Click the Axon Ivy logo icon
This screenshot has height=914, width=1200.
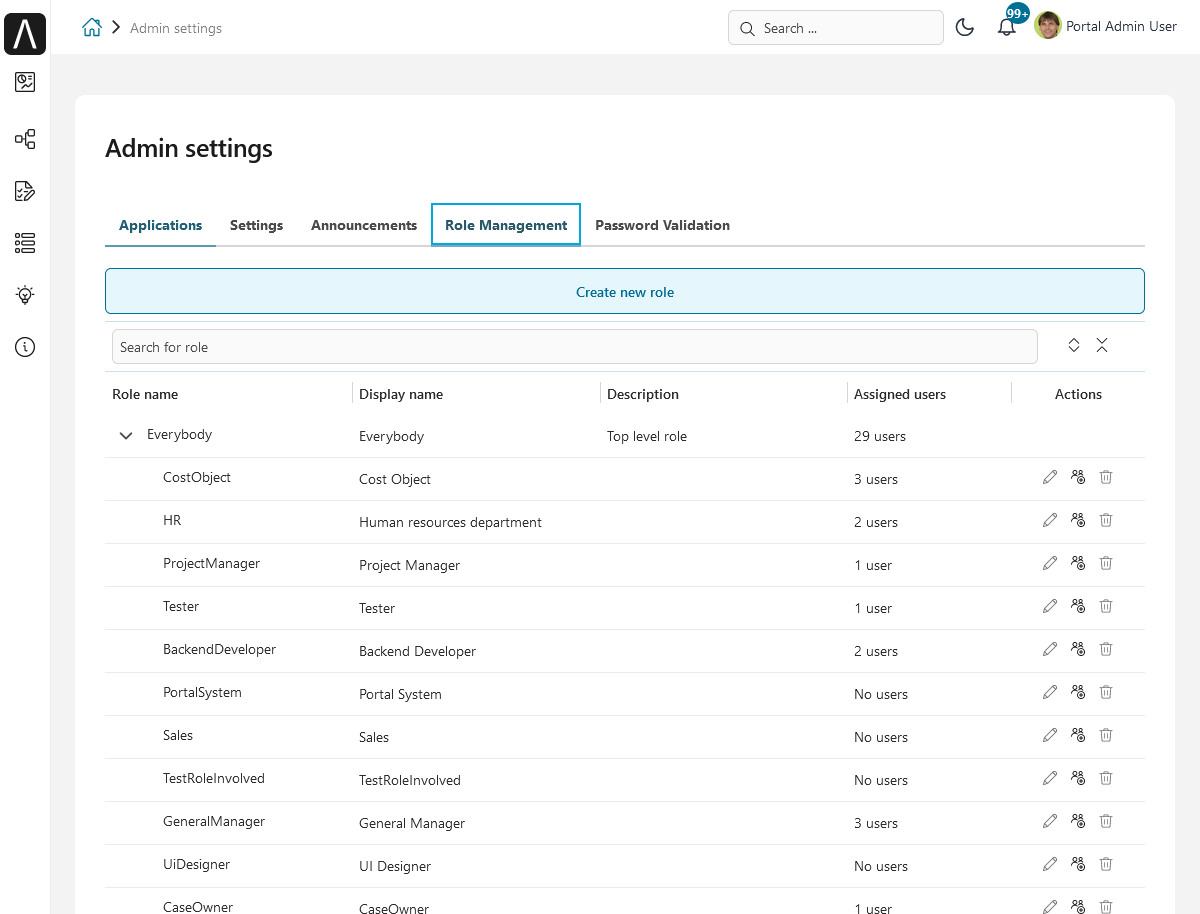[25, 34]
